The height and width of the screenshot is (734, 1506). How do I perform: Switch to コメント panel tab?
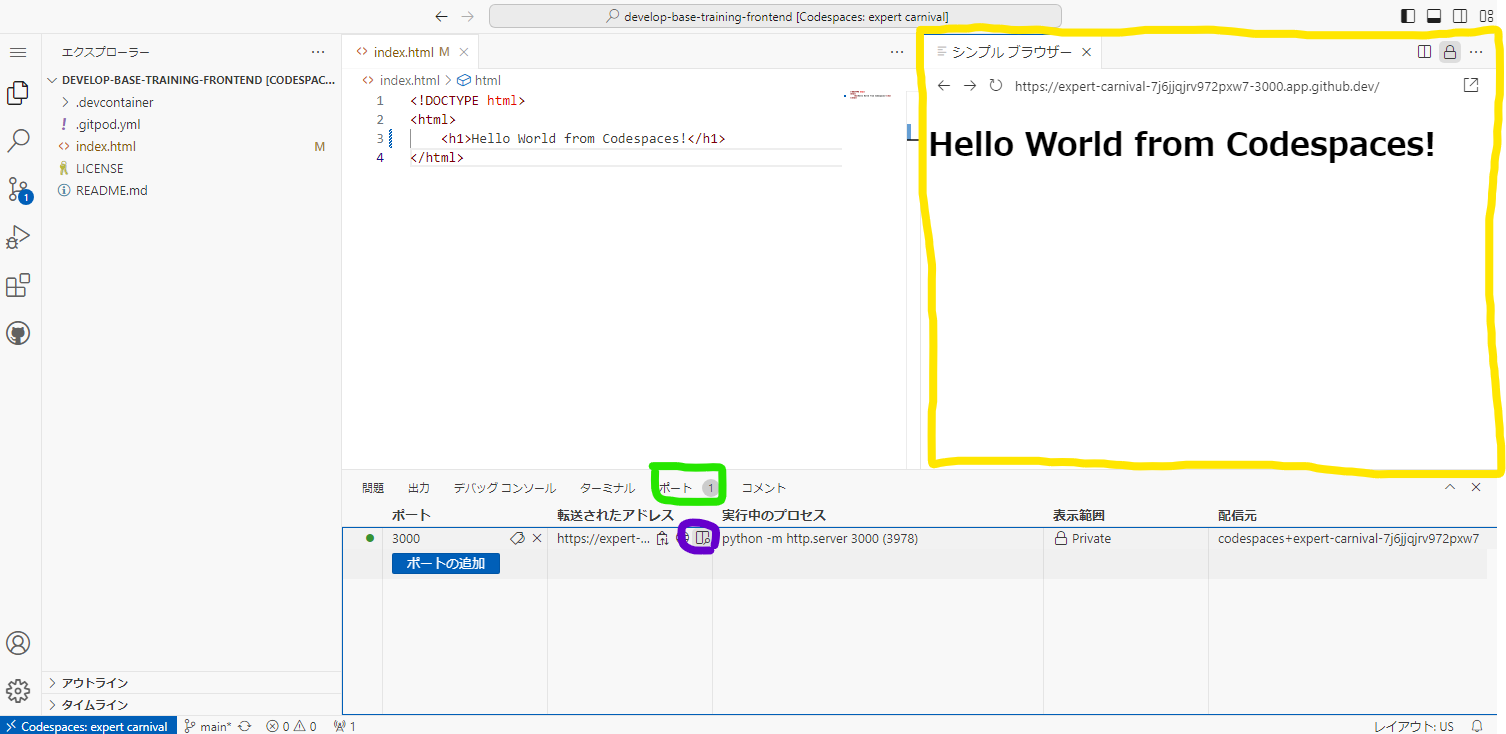coord(764,488)
